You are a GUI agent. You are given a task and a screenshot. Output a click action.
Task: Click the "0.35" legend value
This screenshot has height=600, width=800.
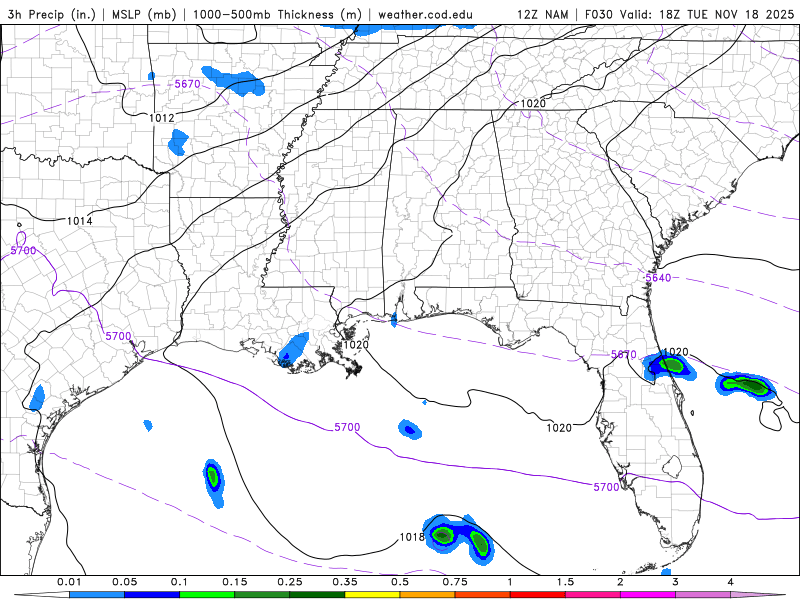coord(345,582)
